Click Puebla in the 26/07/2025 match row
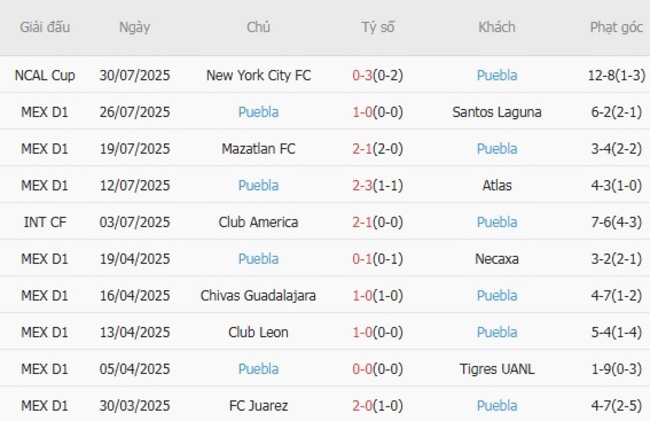 [x=258, y=112]
